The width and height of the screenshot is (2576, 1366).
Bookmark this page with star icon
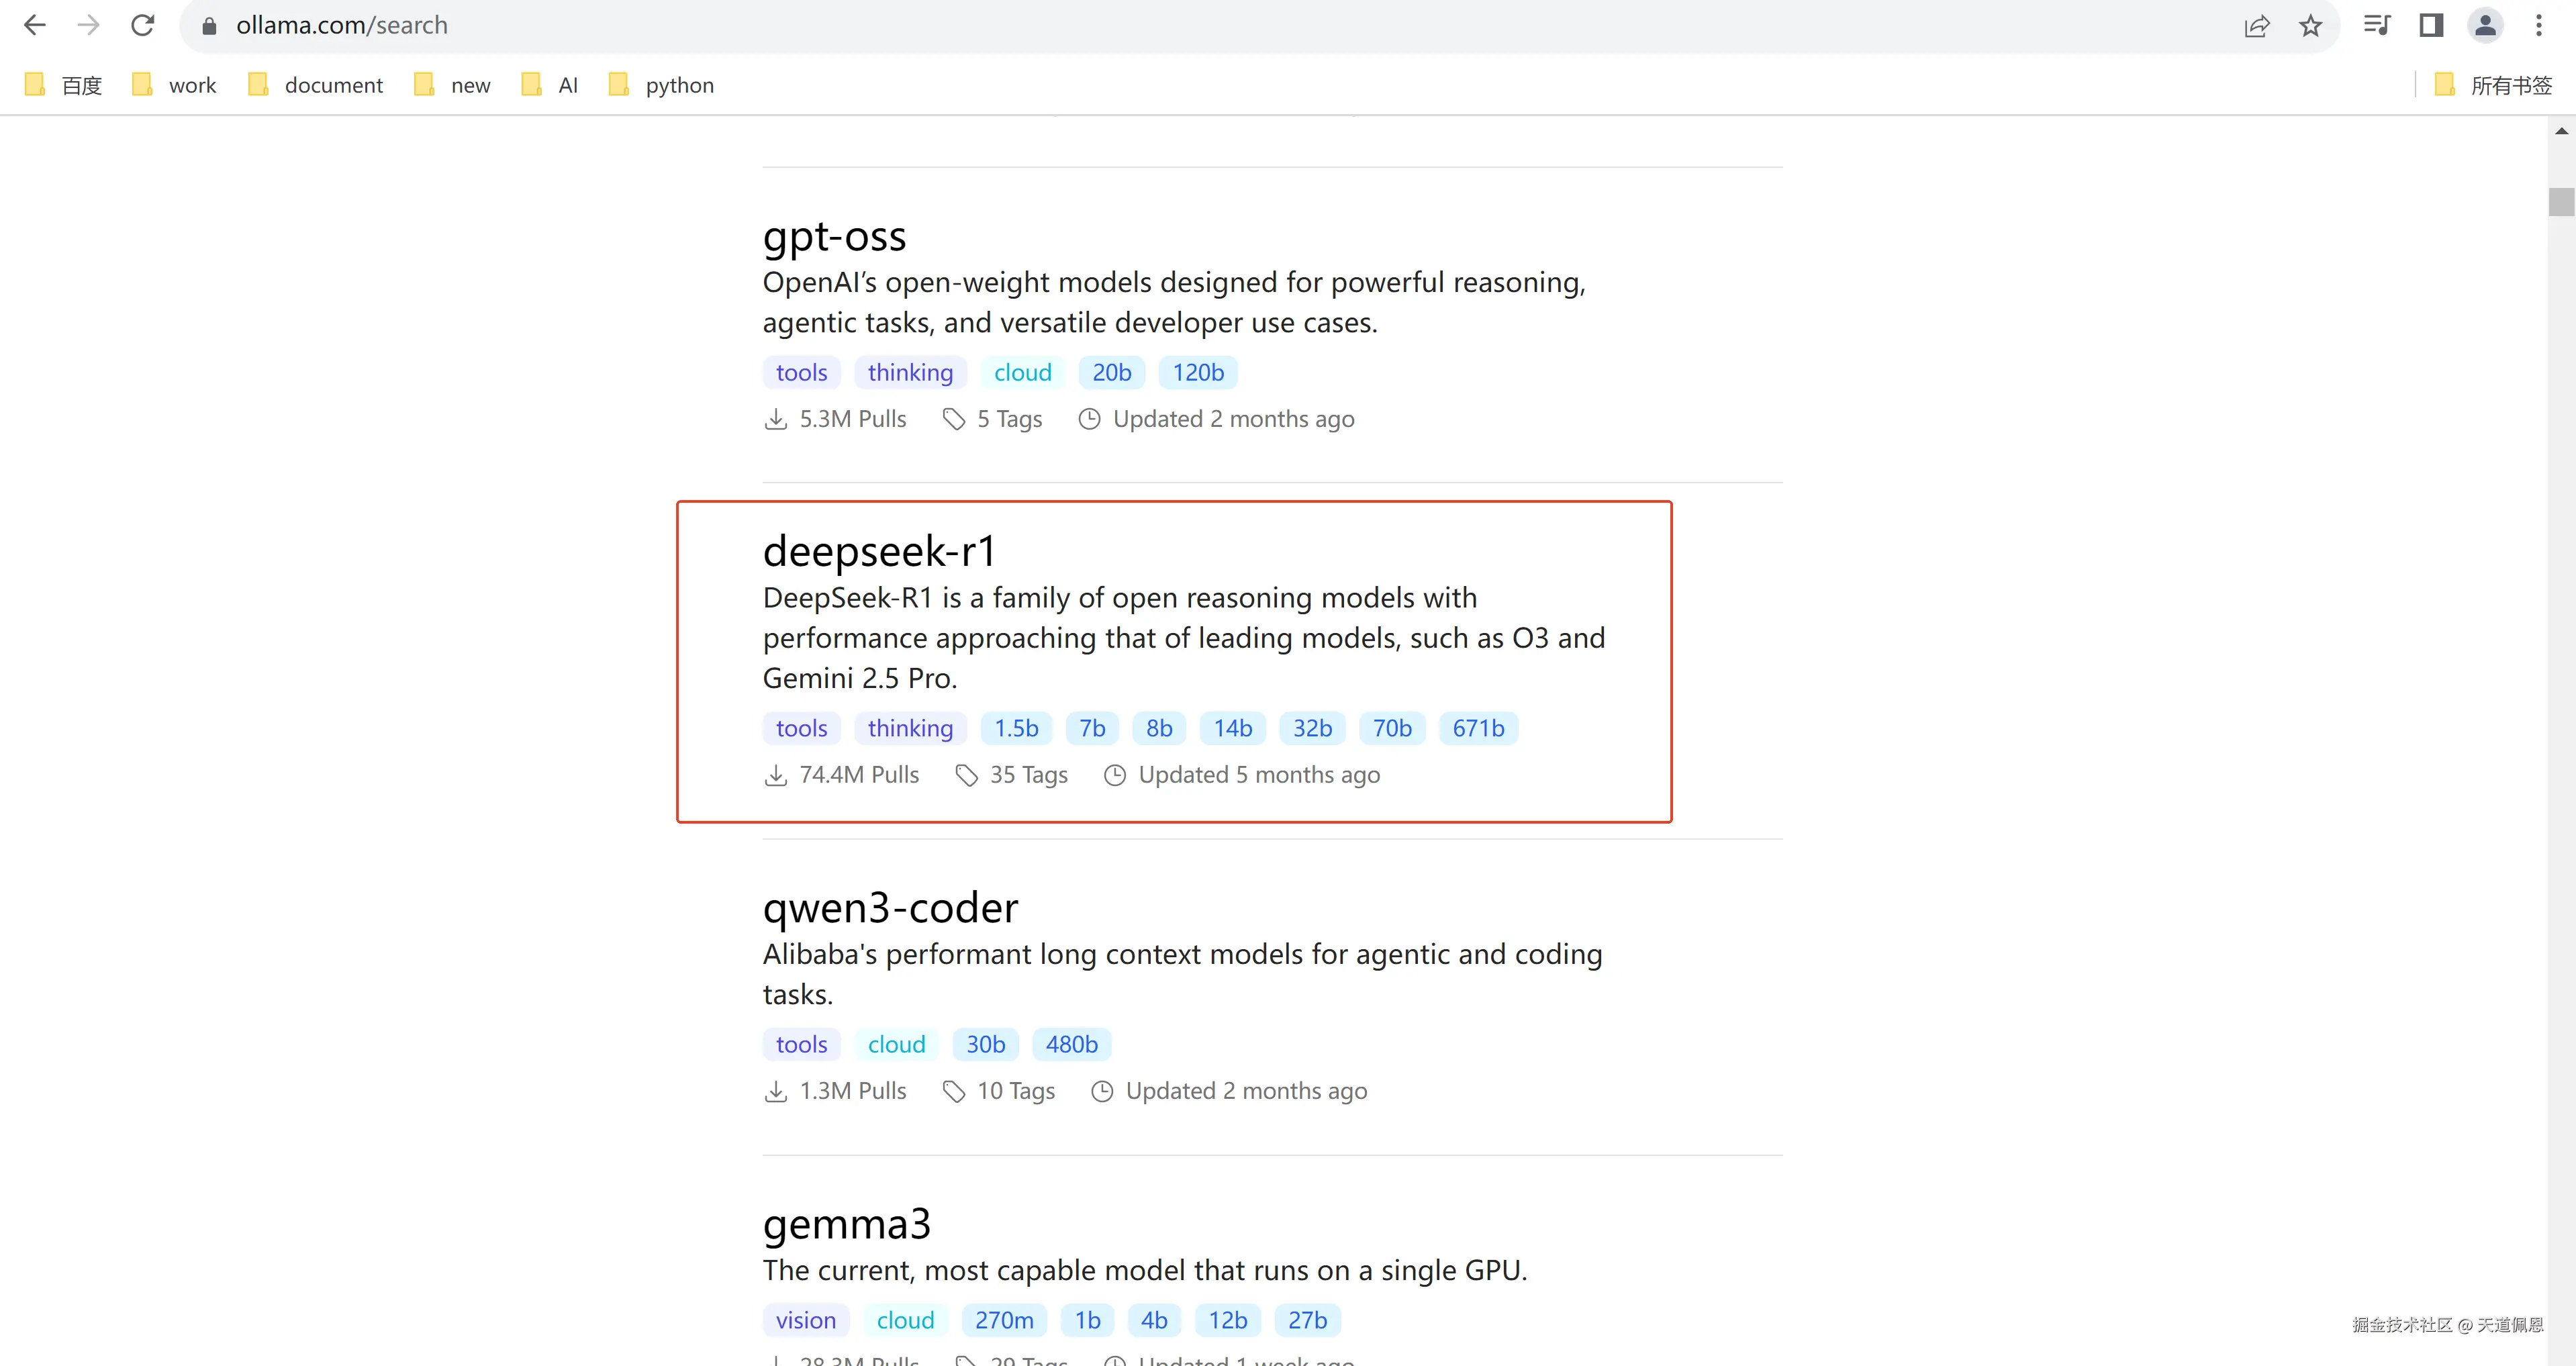pos(2310,25)
